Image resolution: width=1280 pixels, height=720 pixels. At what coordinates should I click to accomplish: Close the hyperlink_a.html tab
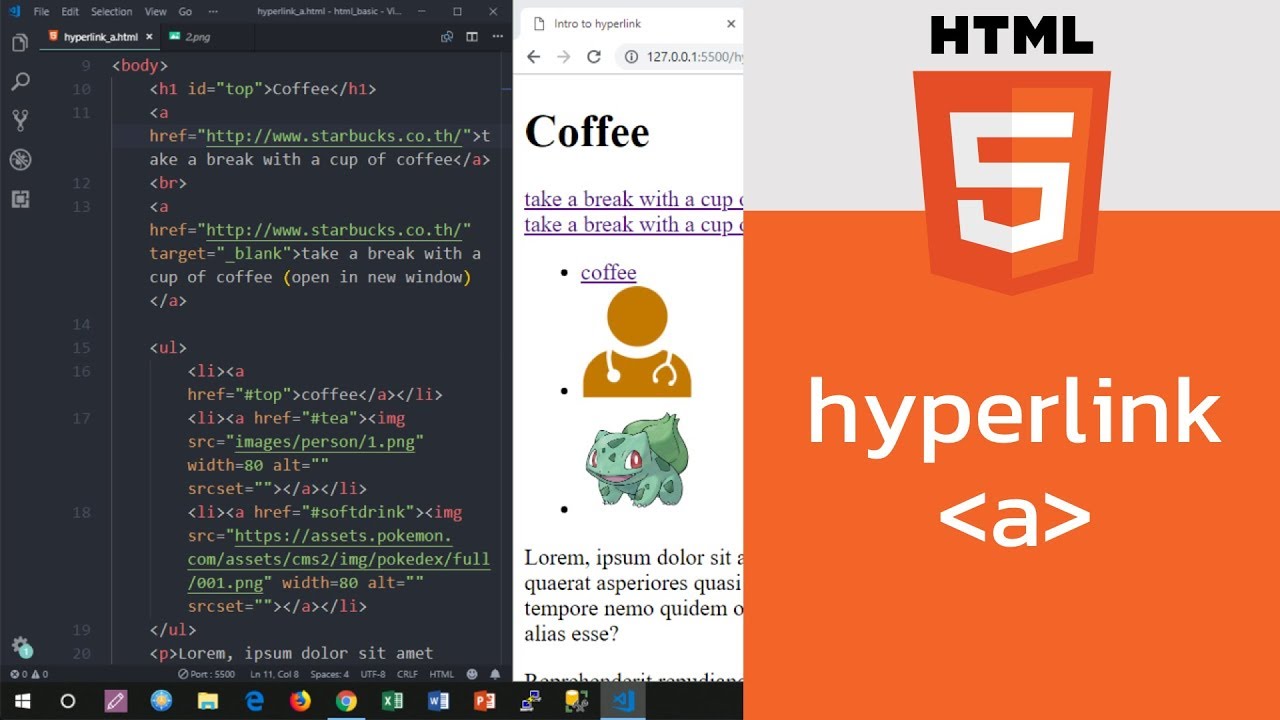click(x=149, y=37)
